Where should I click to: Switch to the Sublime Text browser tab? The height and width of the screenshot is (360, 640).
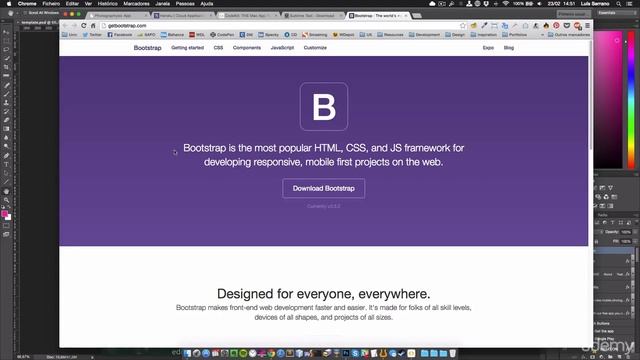click(x=312, y=16)
